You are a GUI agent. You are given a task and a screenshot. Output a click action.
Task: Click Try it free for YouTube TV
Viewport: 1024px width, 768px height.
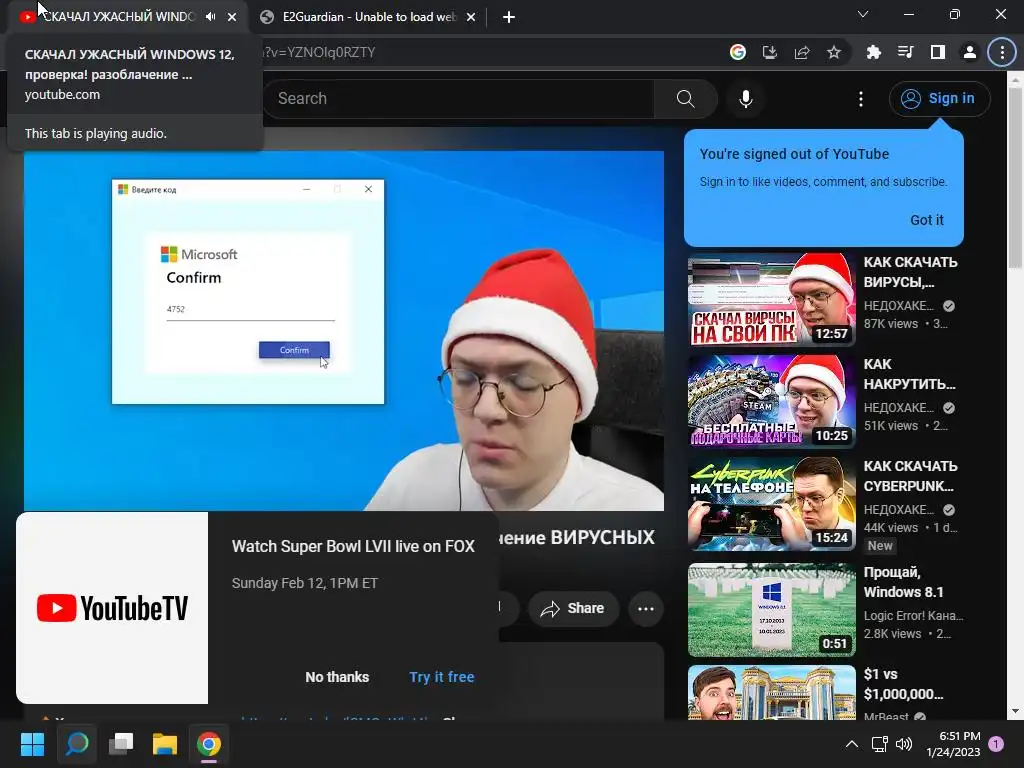pyautogui.click(x=442, y=677)
